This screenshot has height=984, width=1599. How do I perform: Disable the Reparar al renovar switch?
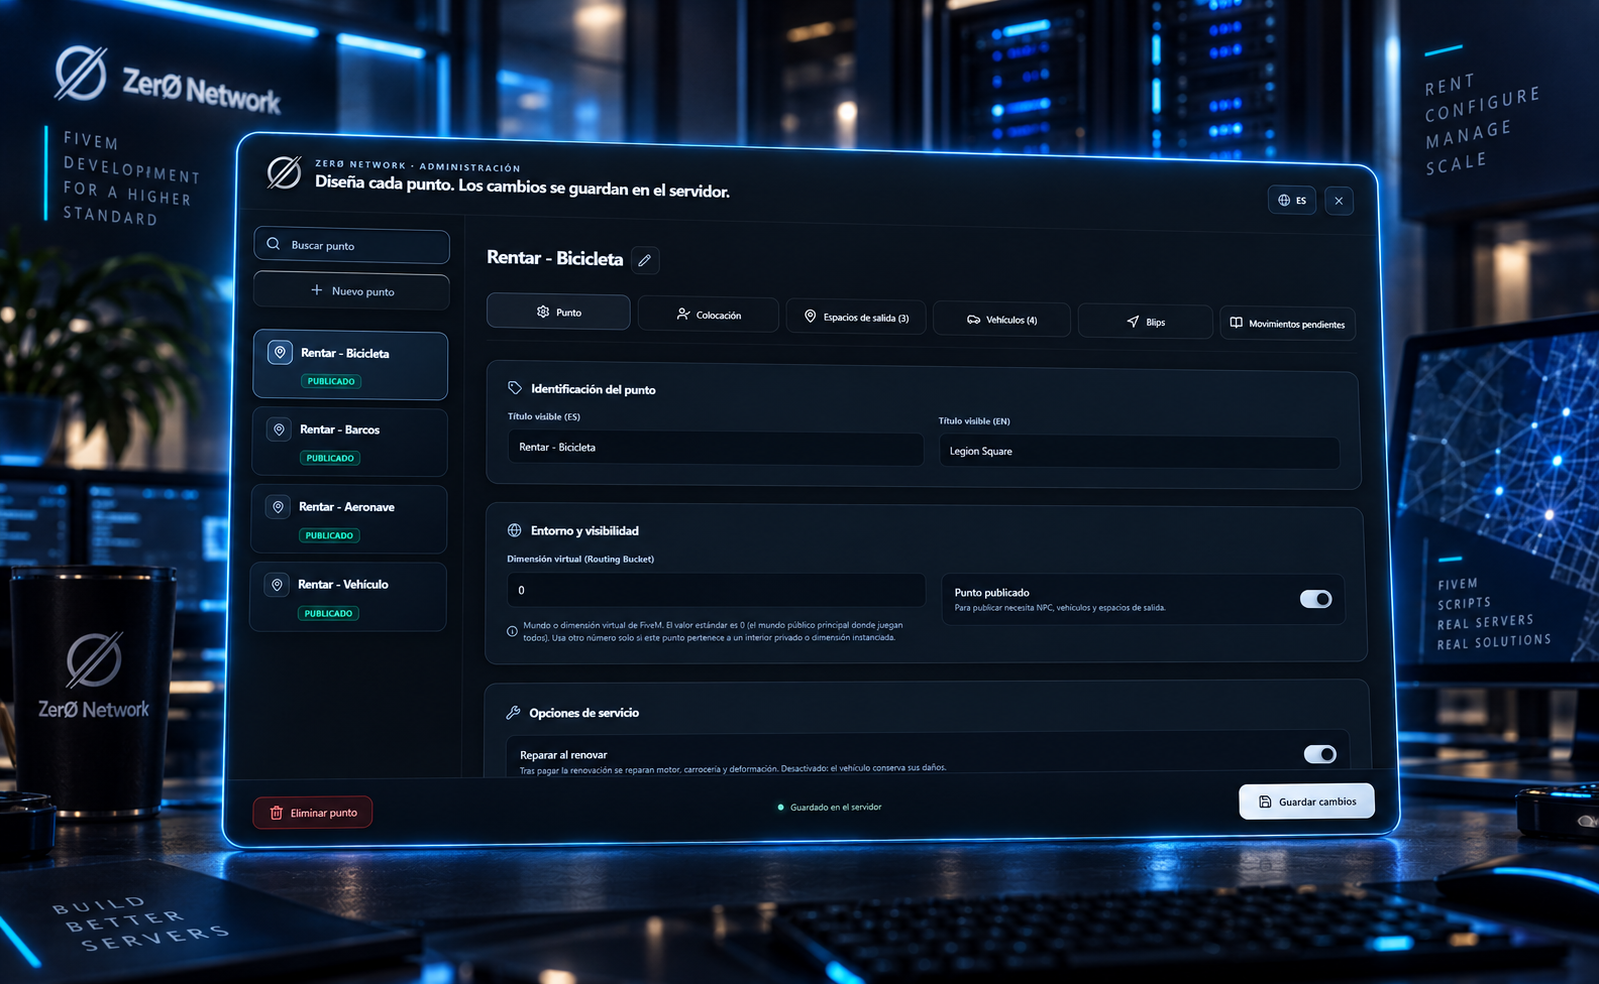tap(1320, 754)
